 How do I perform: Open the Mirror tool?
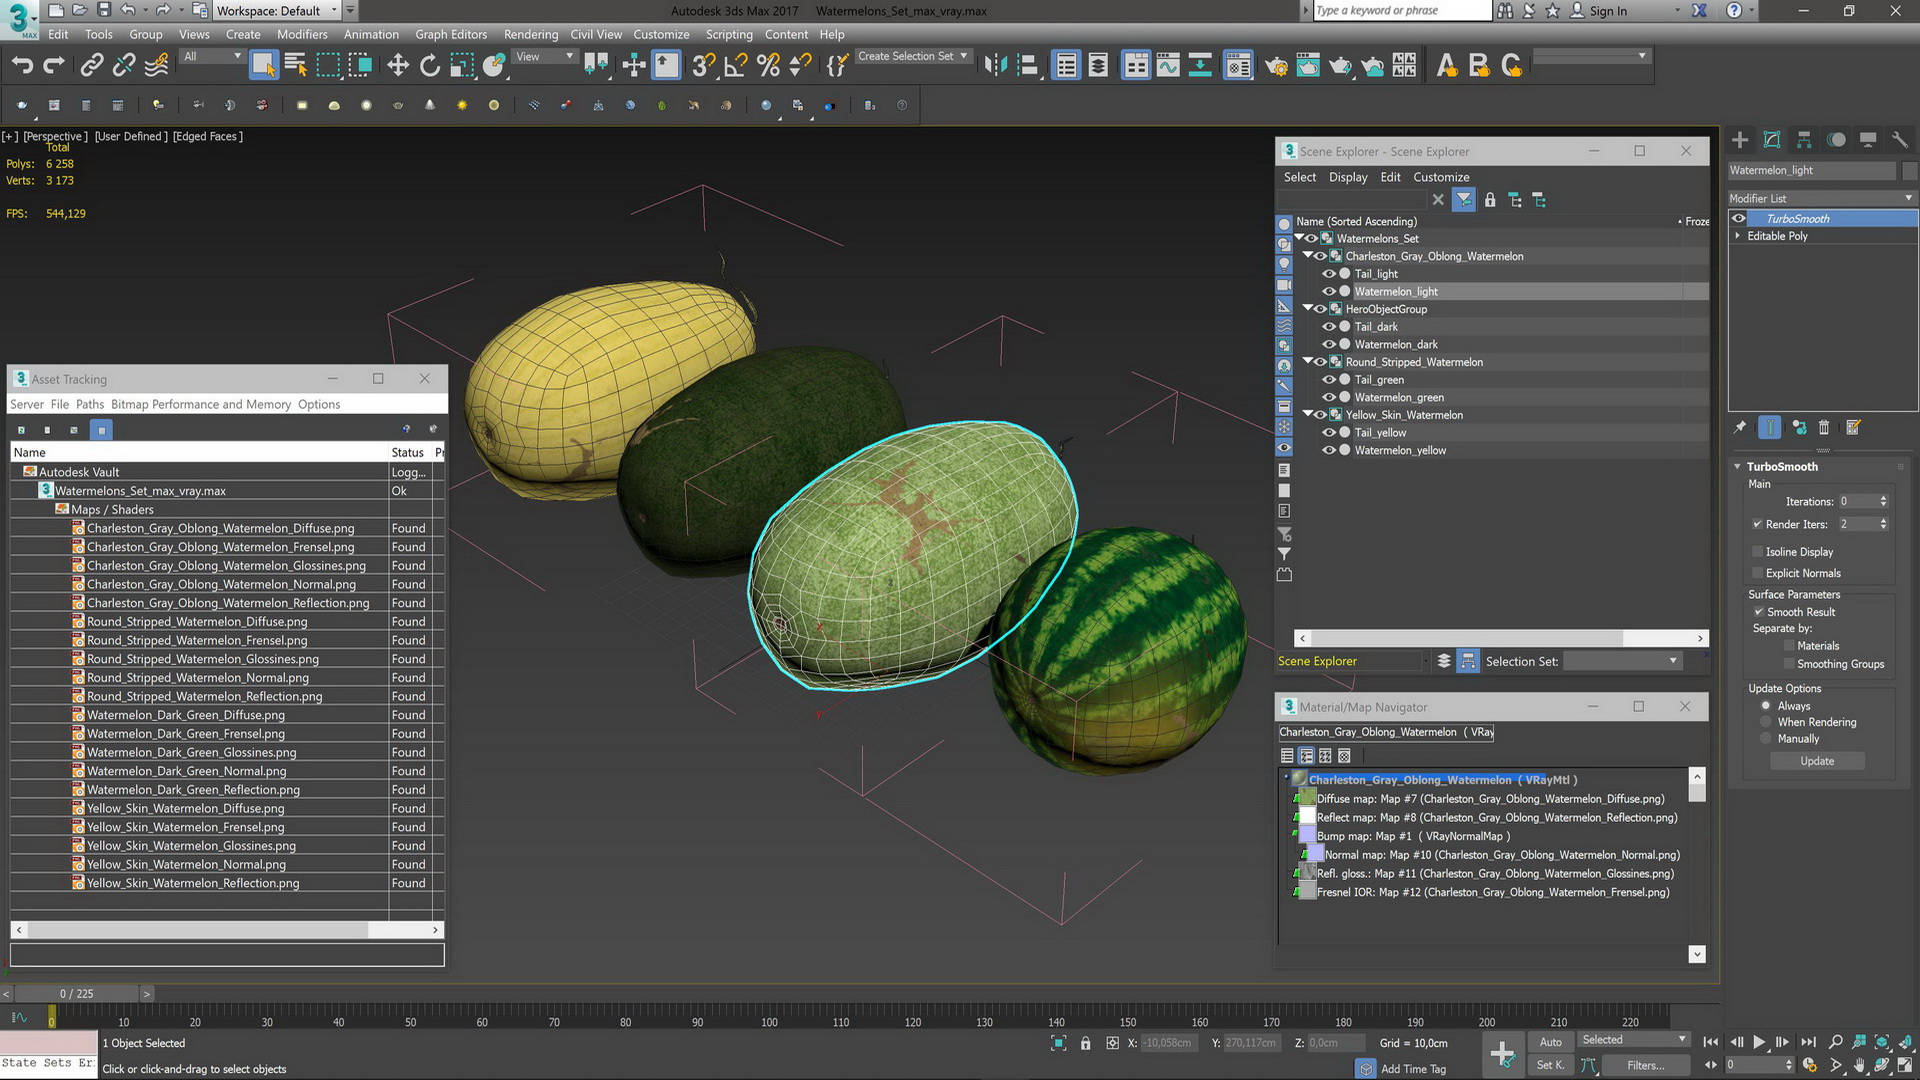tap(995, 66)
